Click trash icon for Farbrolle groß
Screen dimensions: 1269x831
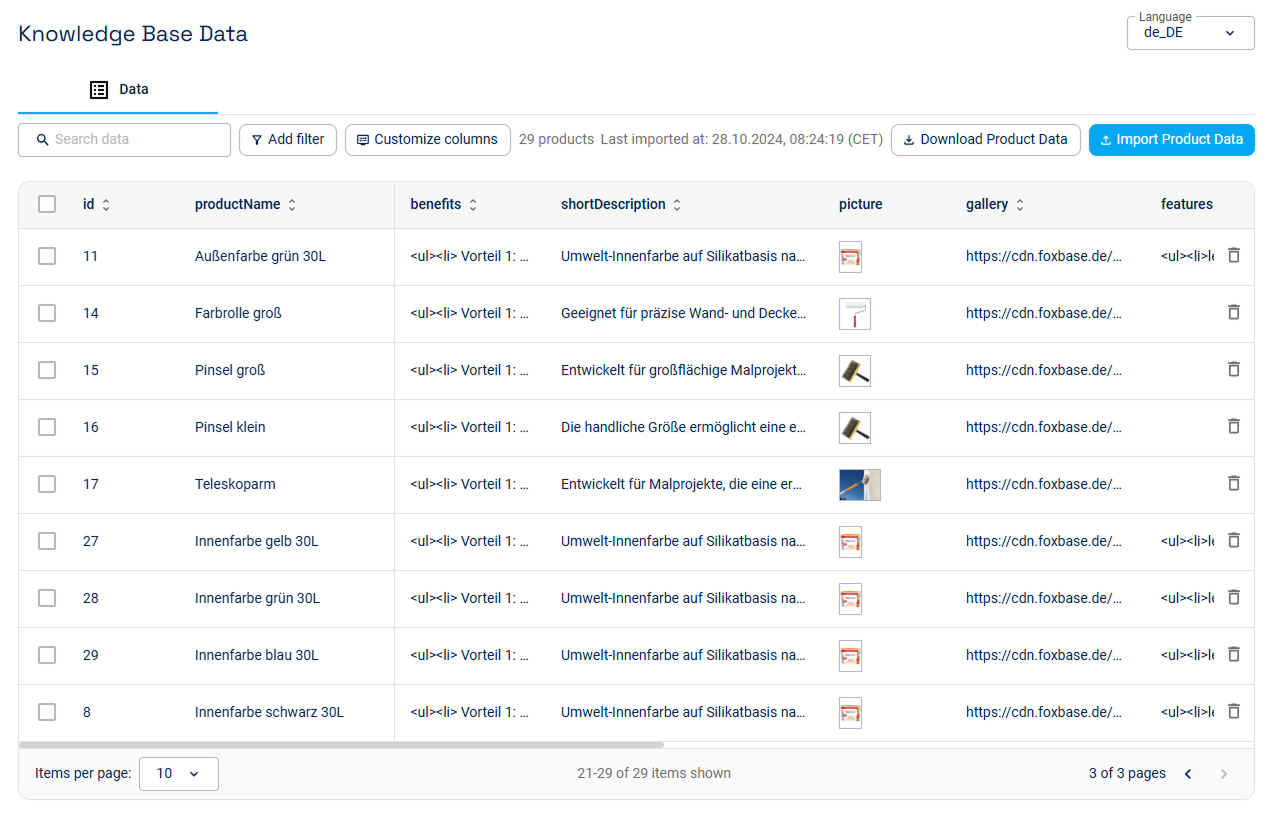pos(1234,313)
